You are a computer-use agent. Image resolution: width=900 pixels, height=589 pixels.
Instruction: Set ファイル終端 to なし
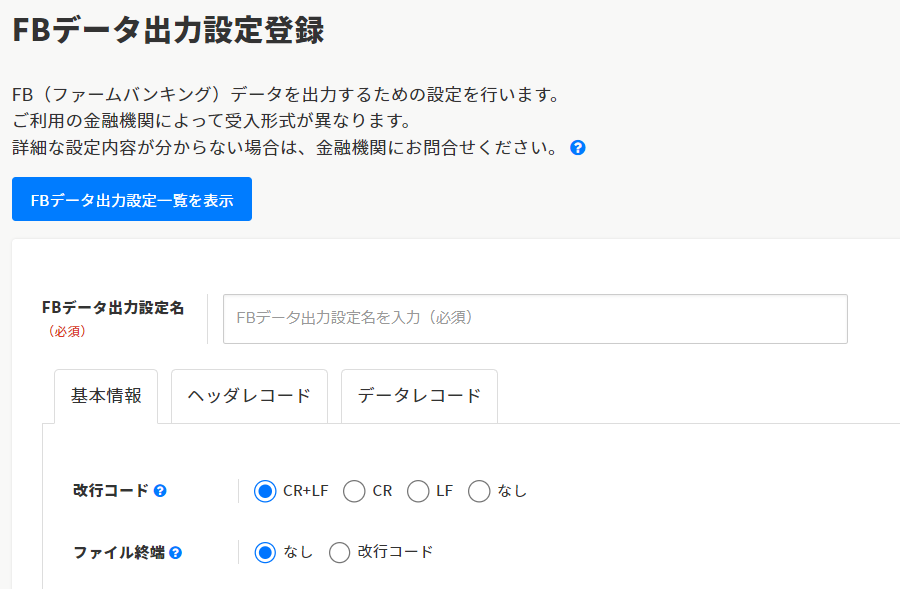[265, 552]
